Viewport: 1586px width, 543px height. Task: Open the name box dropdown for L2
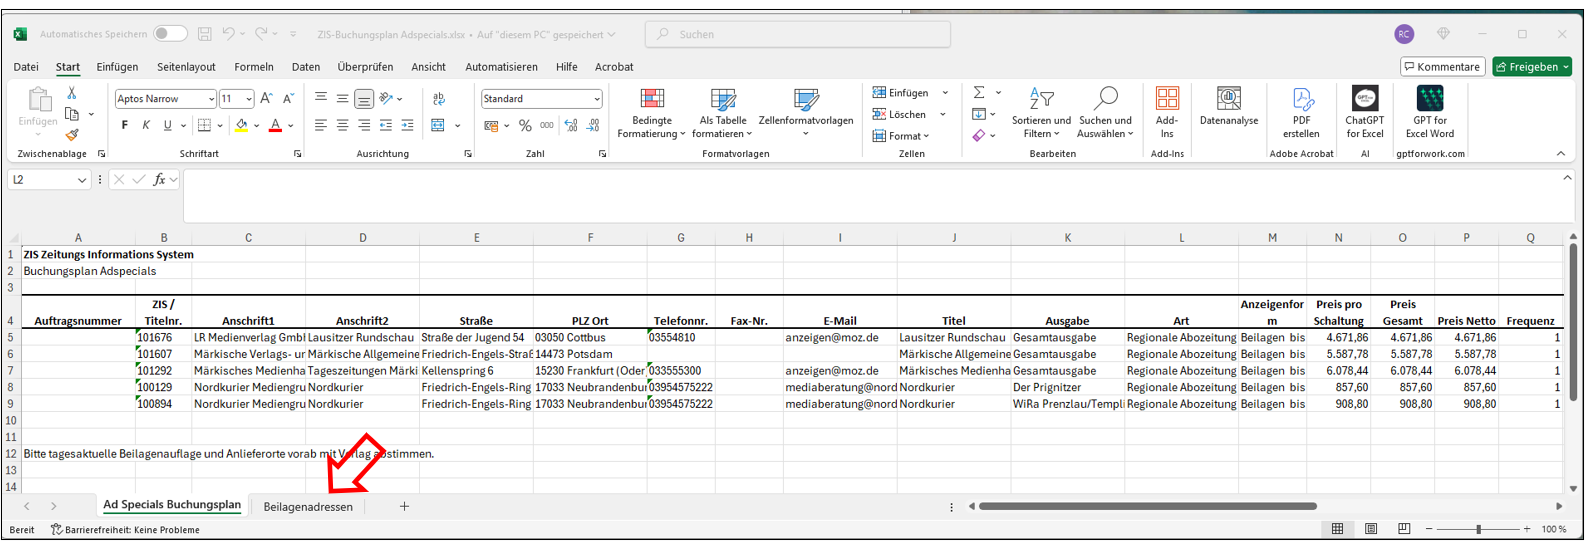[82, 180]
